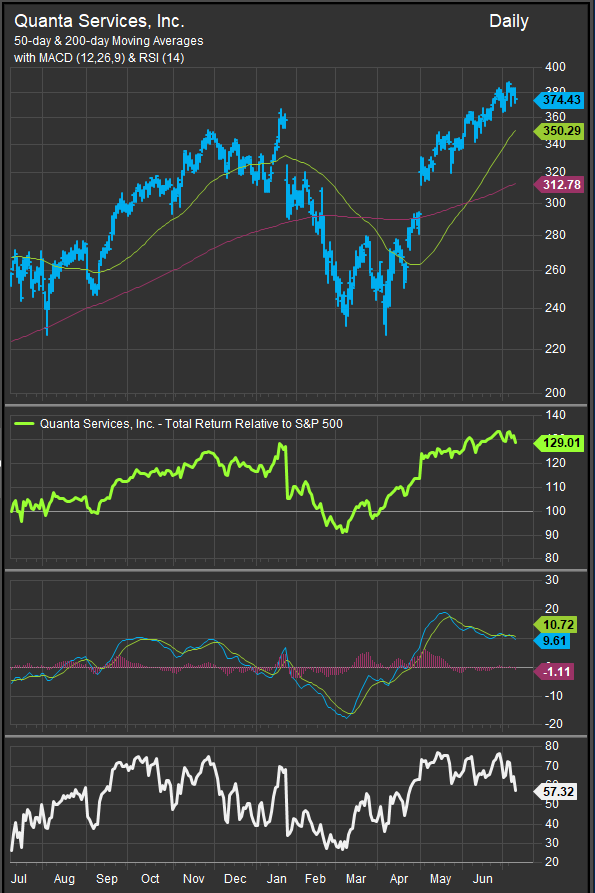
Task: Click the Daily timeframe label
Action: click(508, 22)
